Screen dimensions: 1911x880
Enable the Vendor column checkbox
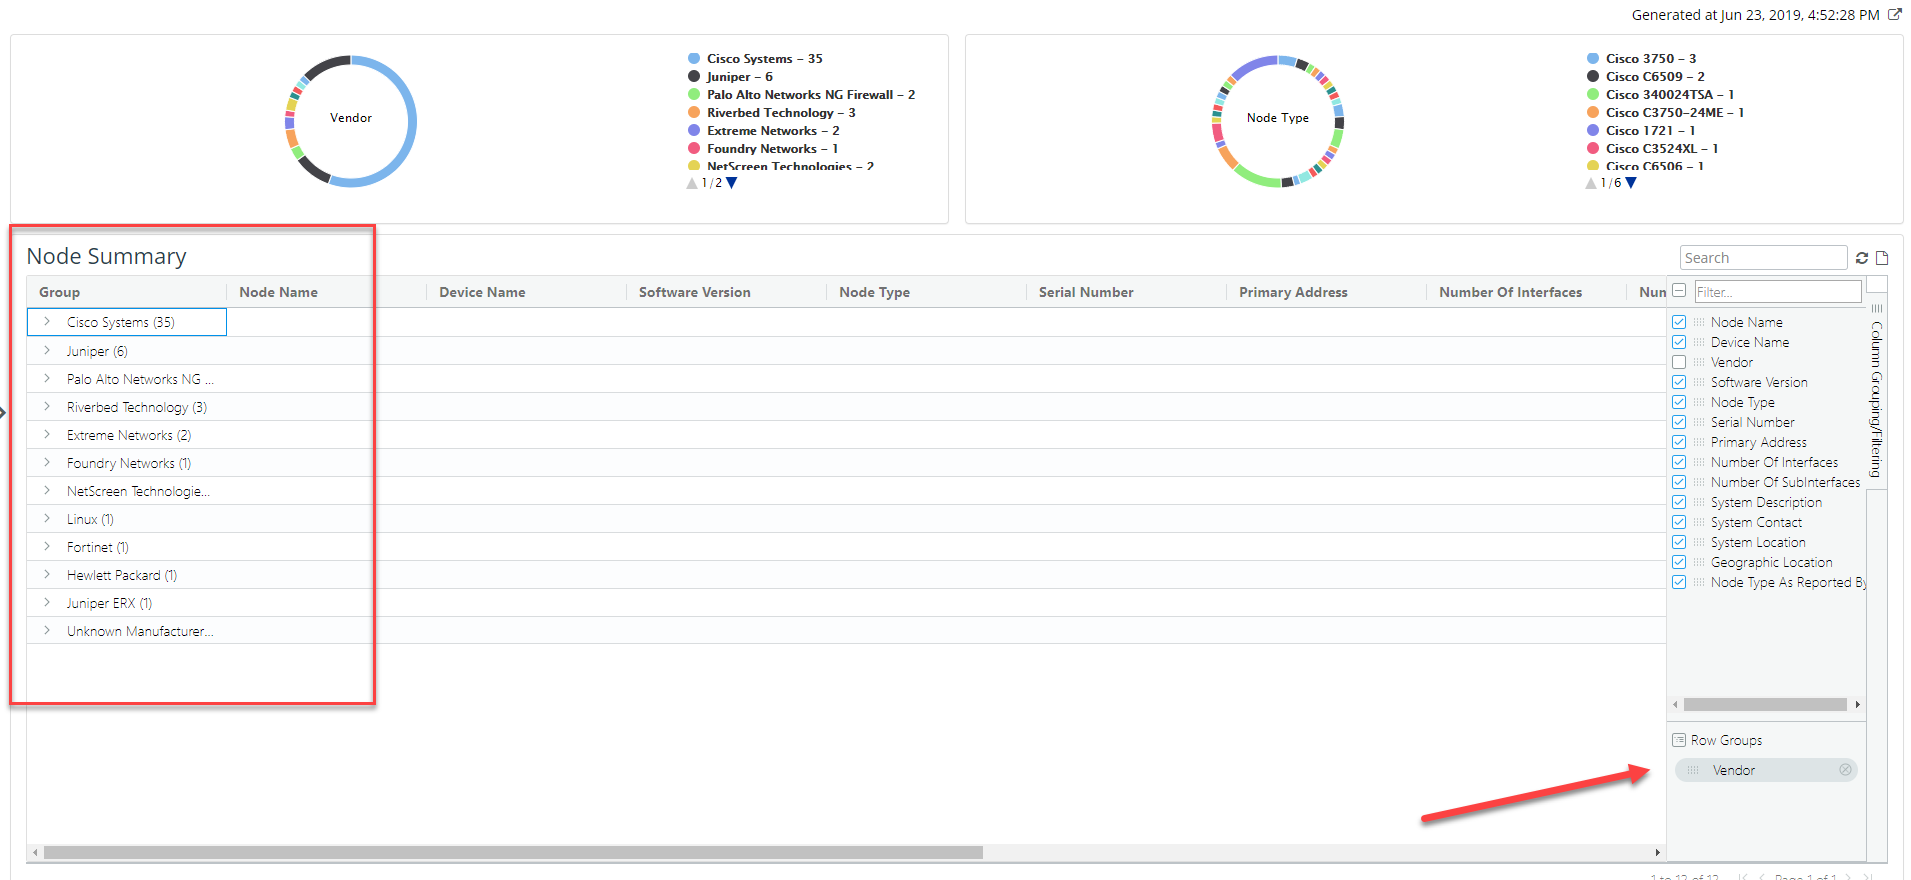coord(1679,362)
